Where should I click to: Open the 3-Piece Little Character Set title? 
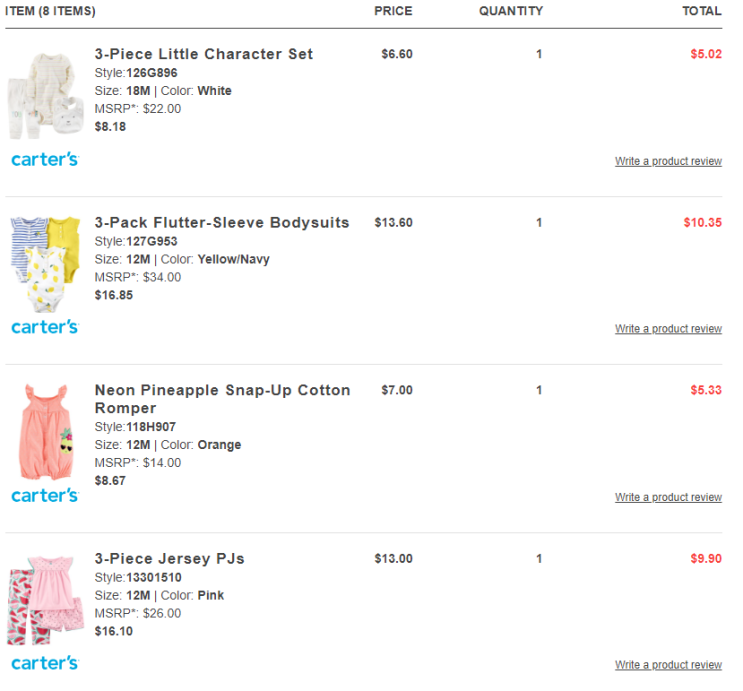click(204, 54)
